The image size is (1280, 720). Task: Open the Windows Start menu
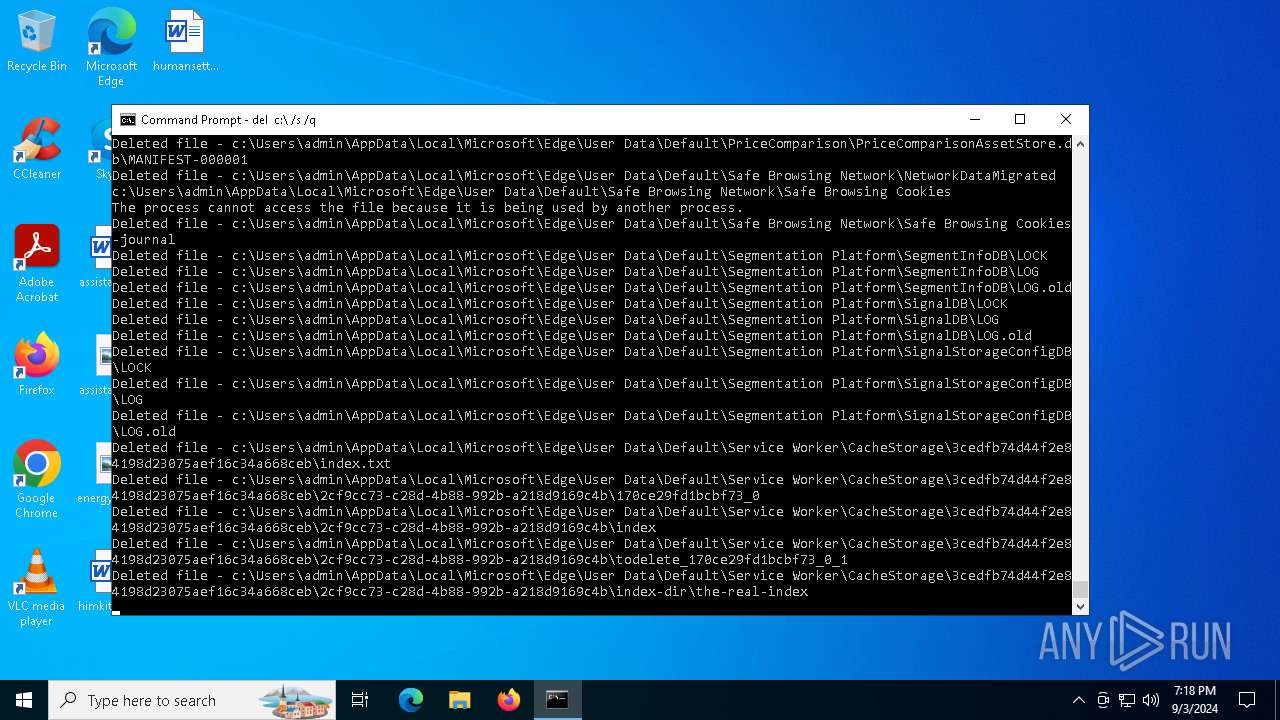[x=24, y=700]
